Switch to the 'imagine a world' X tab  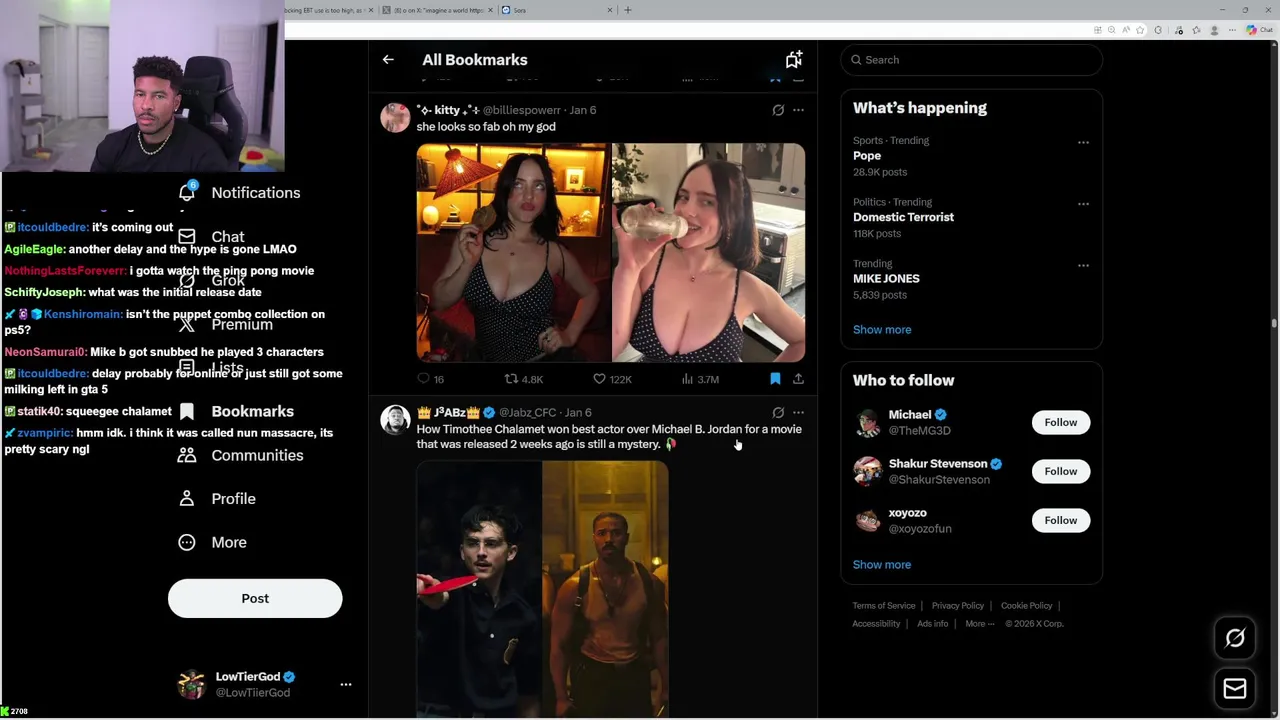(437, 10)
